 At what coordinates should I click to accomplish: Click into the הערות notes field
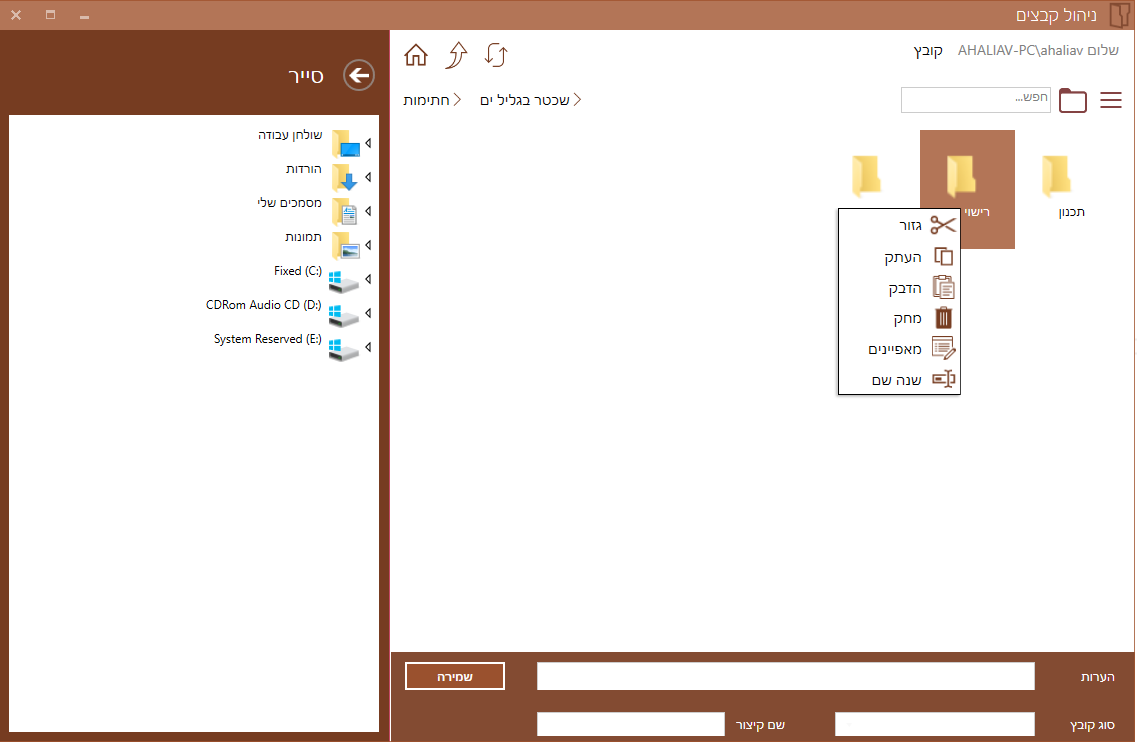point(785,676)
